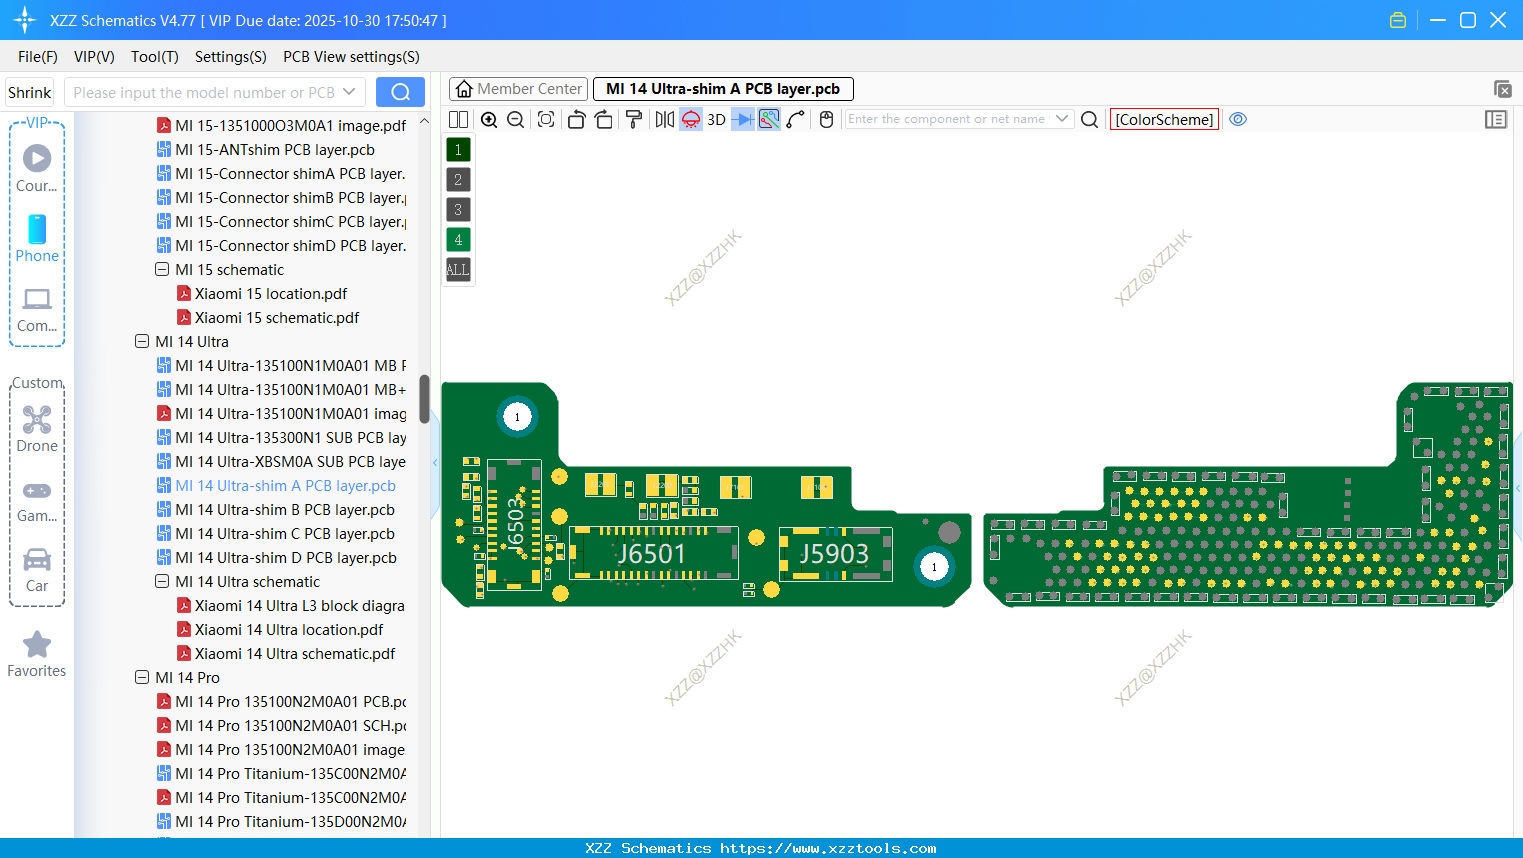Open the Member Center

point(518,88)
